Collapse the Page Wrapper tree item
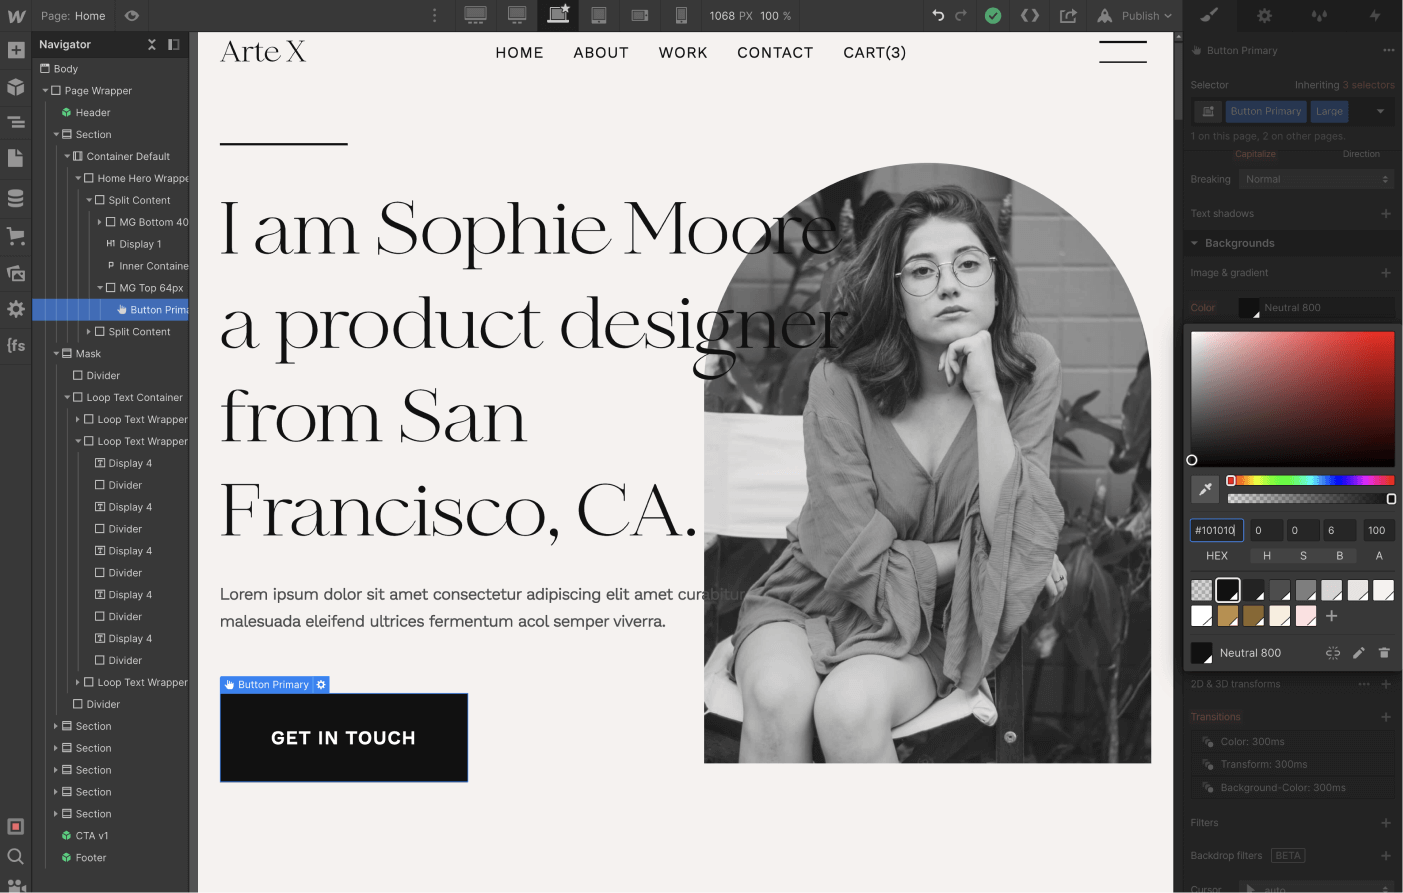Screen dimensions: 1403x893 44,90
